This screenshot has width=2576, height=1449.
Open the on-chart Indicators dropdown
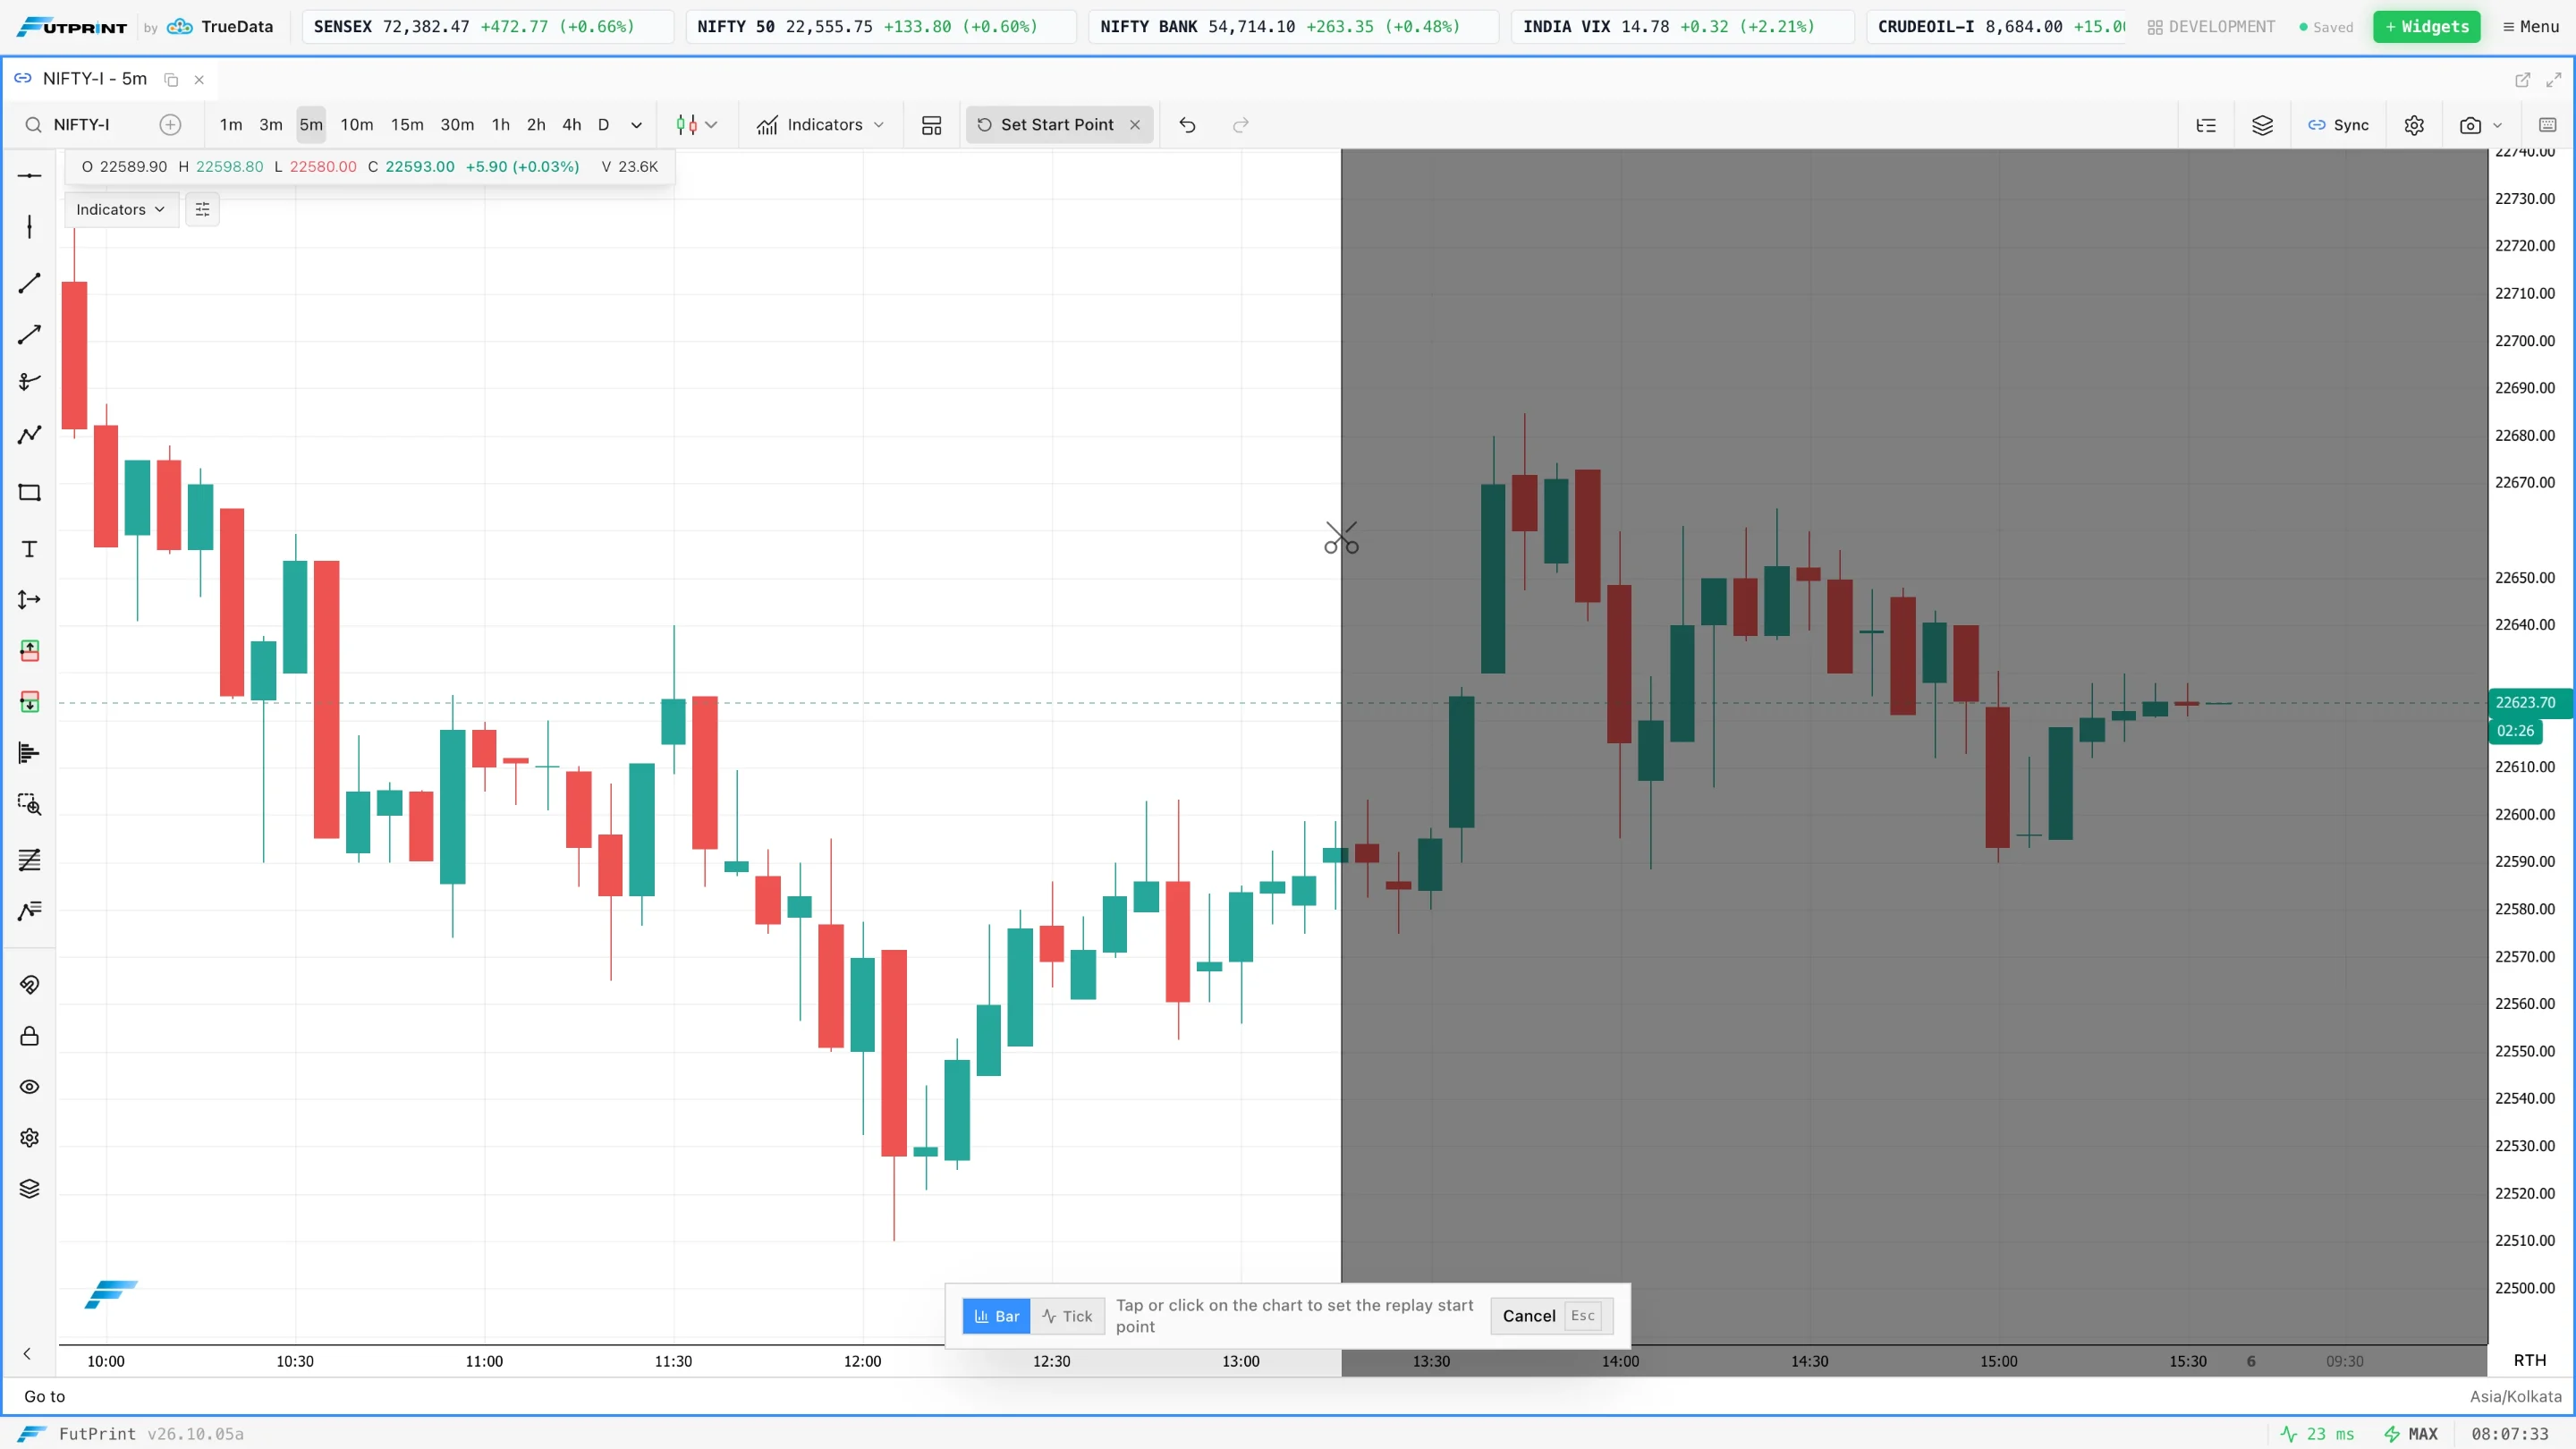[x=121, y=209]
